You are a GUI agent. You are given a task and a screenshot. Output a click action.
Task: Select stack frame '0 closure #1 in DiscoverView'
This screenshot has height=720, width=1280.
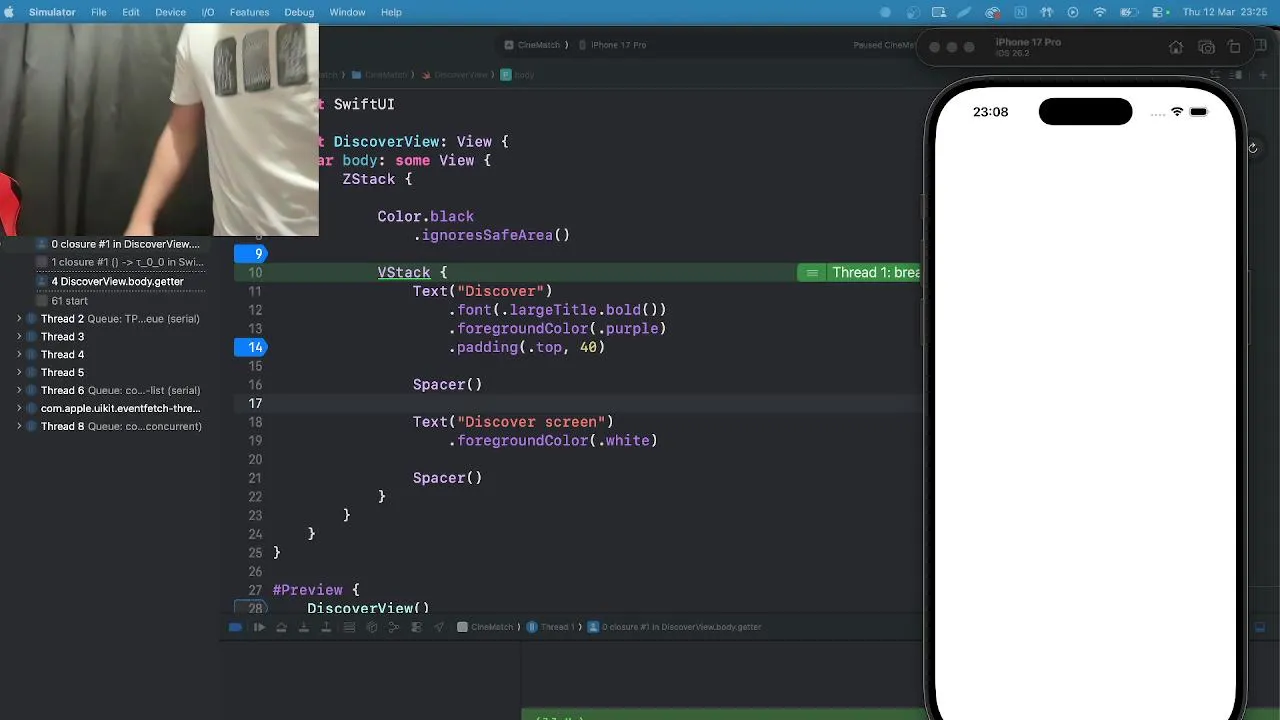coord(118,244)
